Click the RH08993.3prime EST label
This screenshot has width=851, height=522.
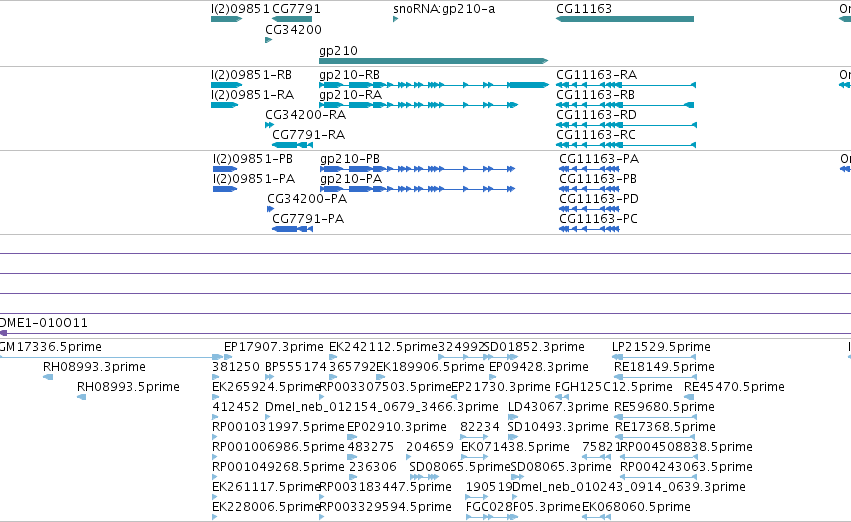[94, 367]
